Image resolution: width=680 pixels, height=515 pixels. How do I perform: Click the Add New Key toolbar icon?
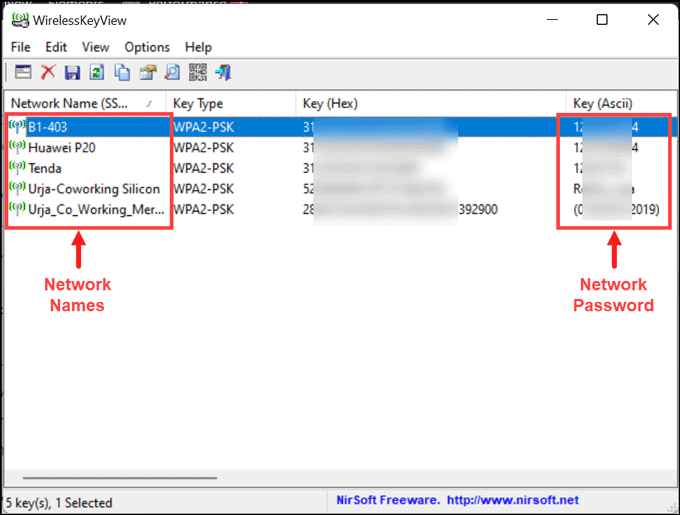[x=23, y=72]
